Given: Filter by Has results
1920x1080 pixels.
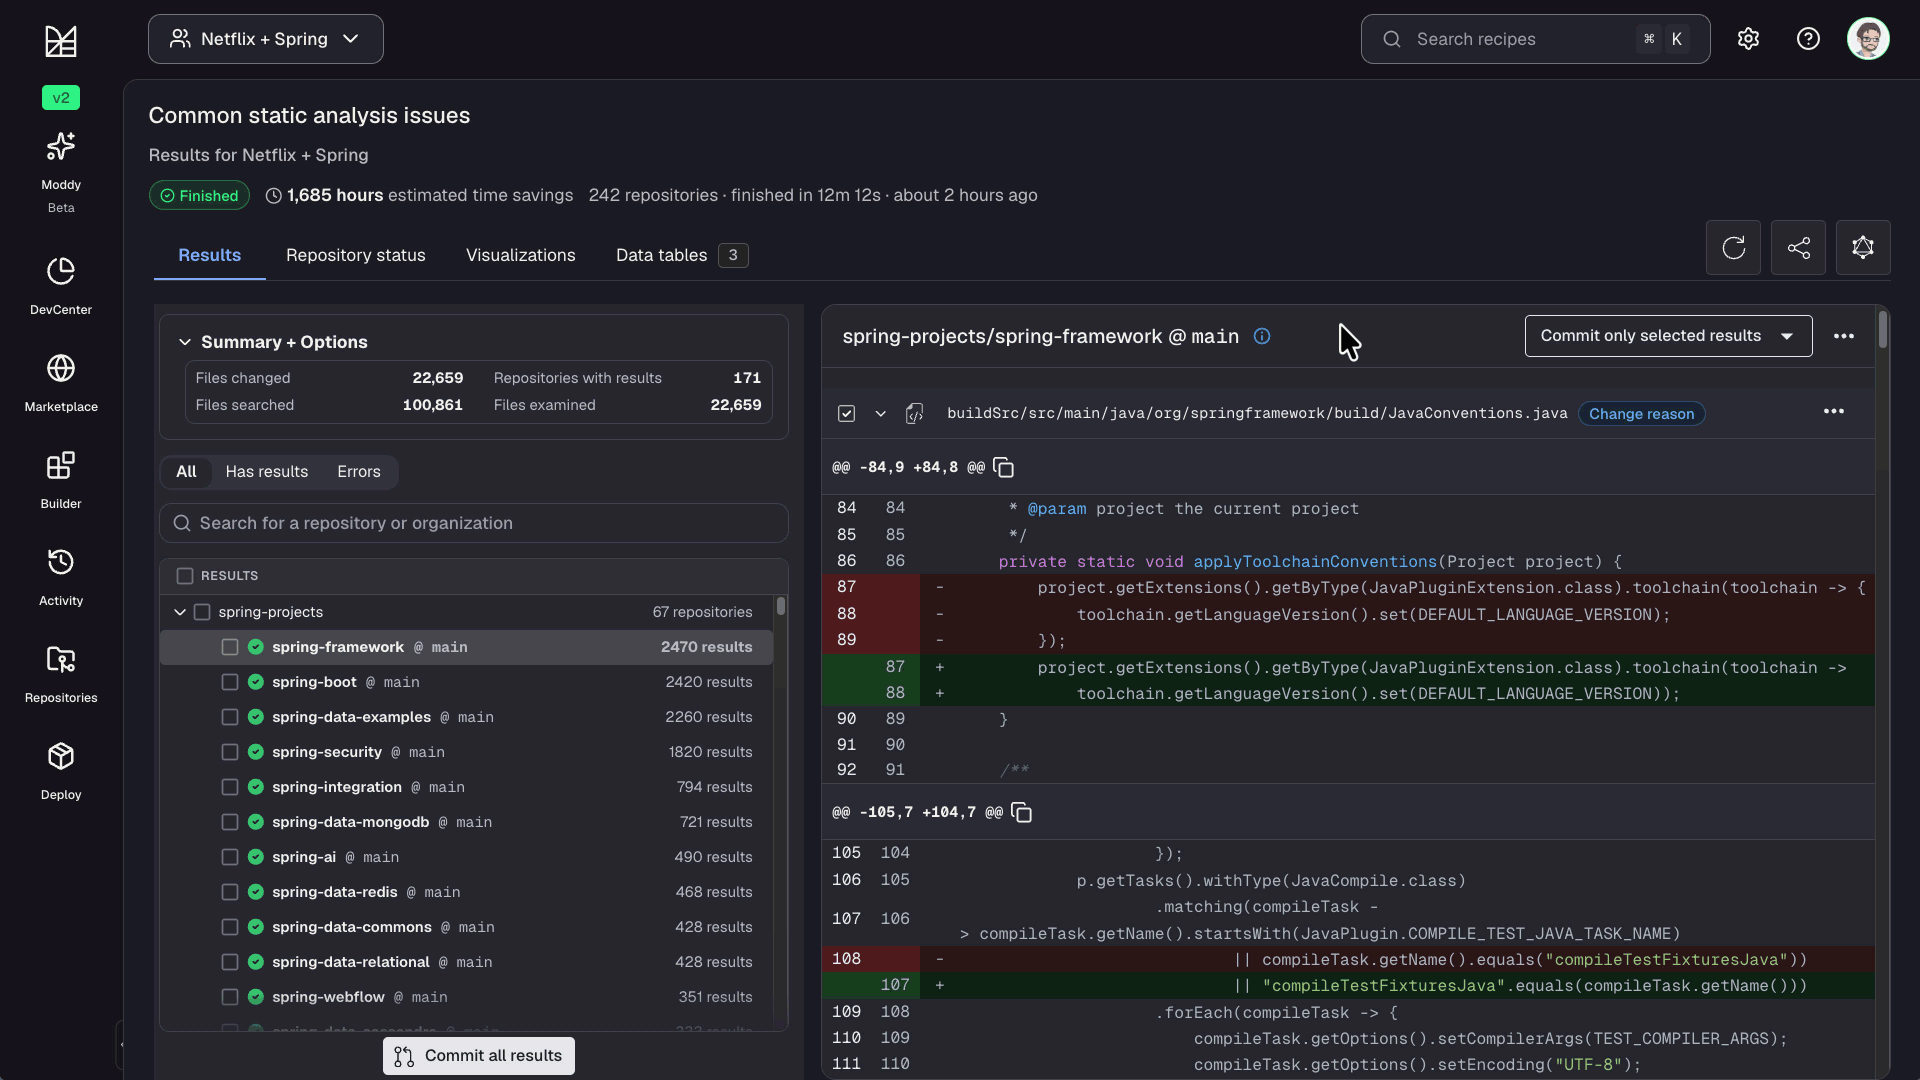Looking at the screenshot, I should tap(267, 472).
